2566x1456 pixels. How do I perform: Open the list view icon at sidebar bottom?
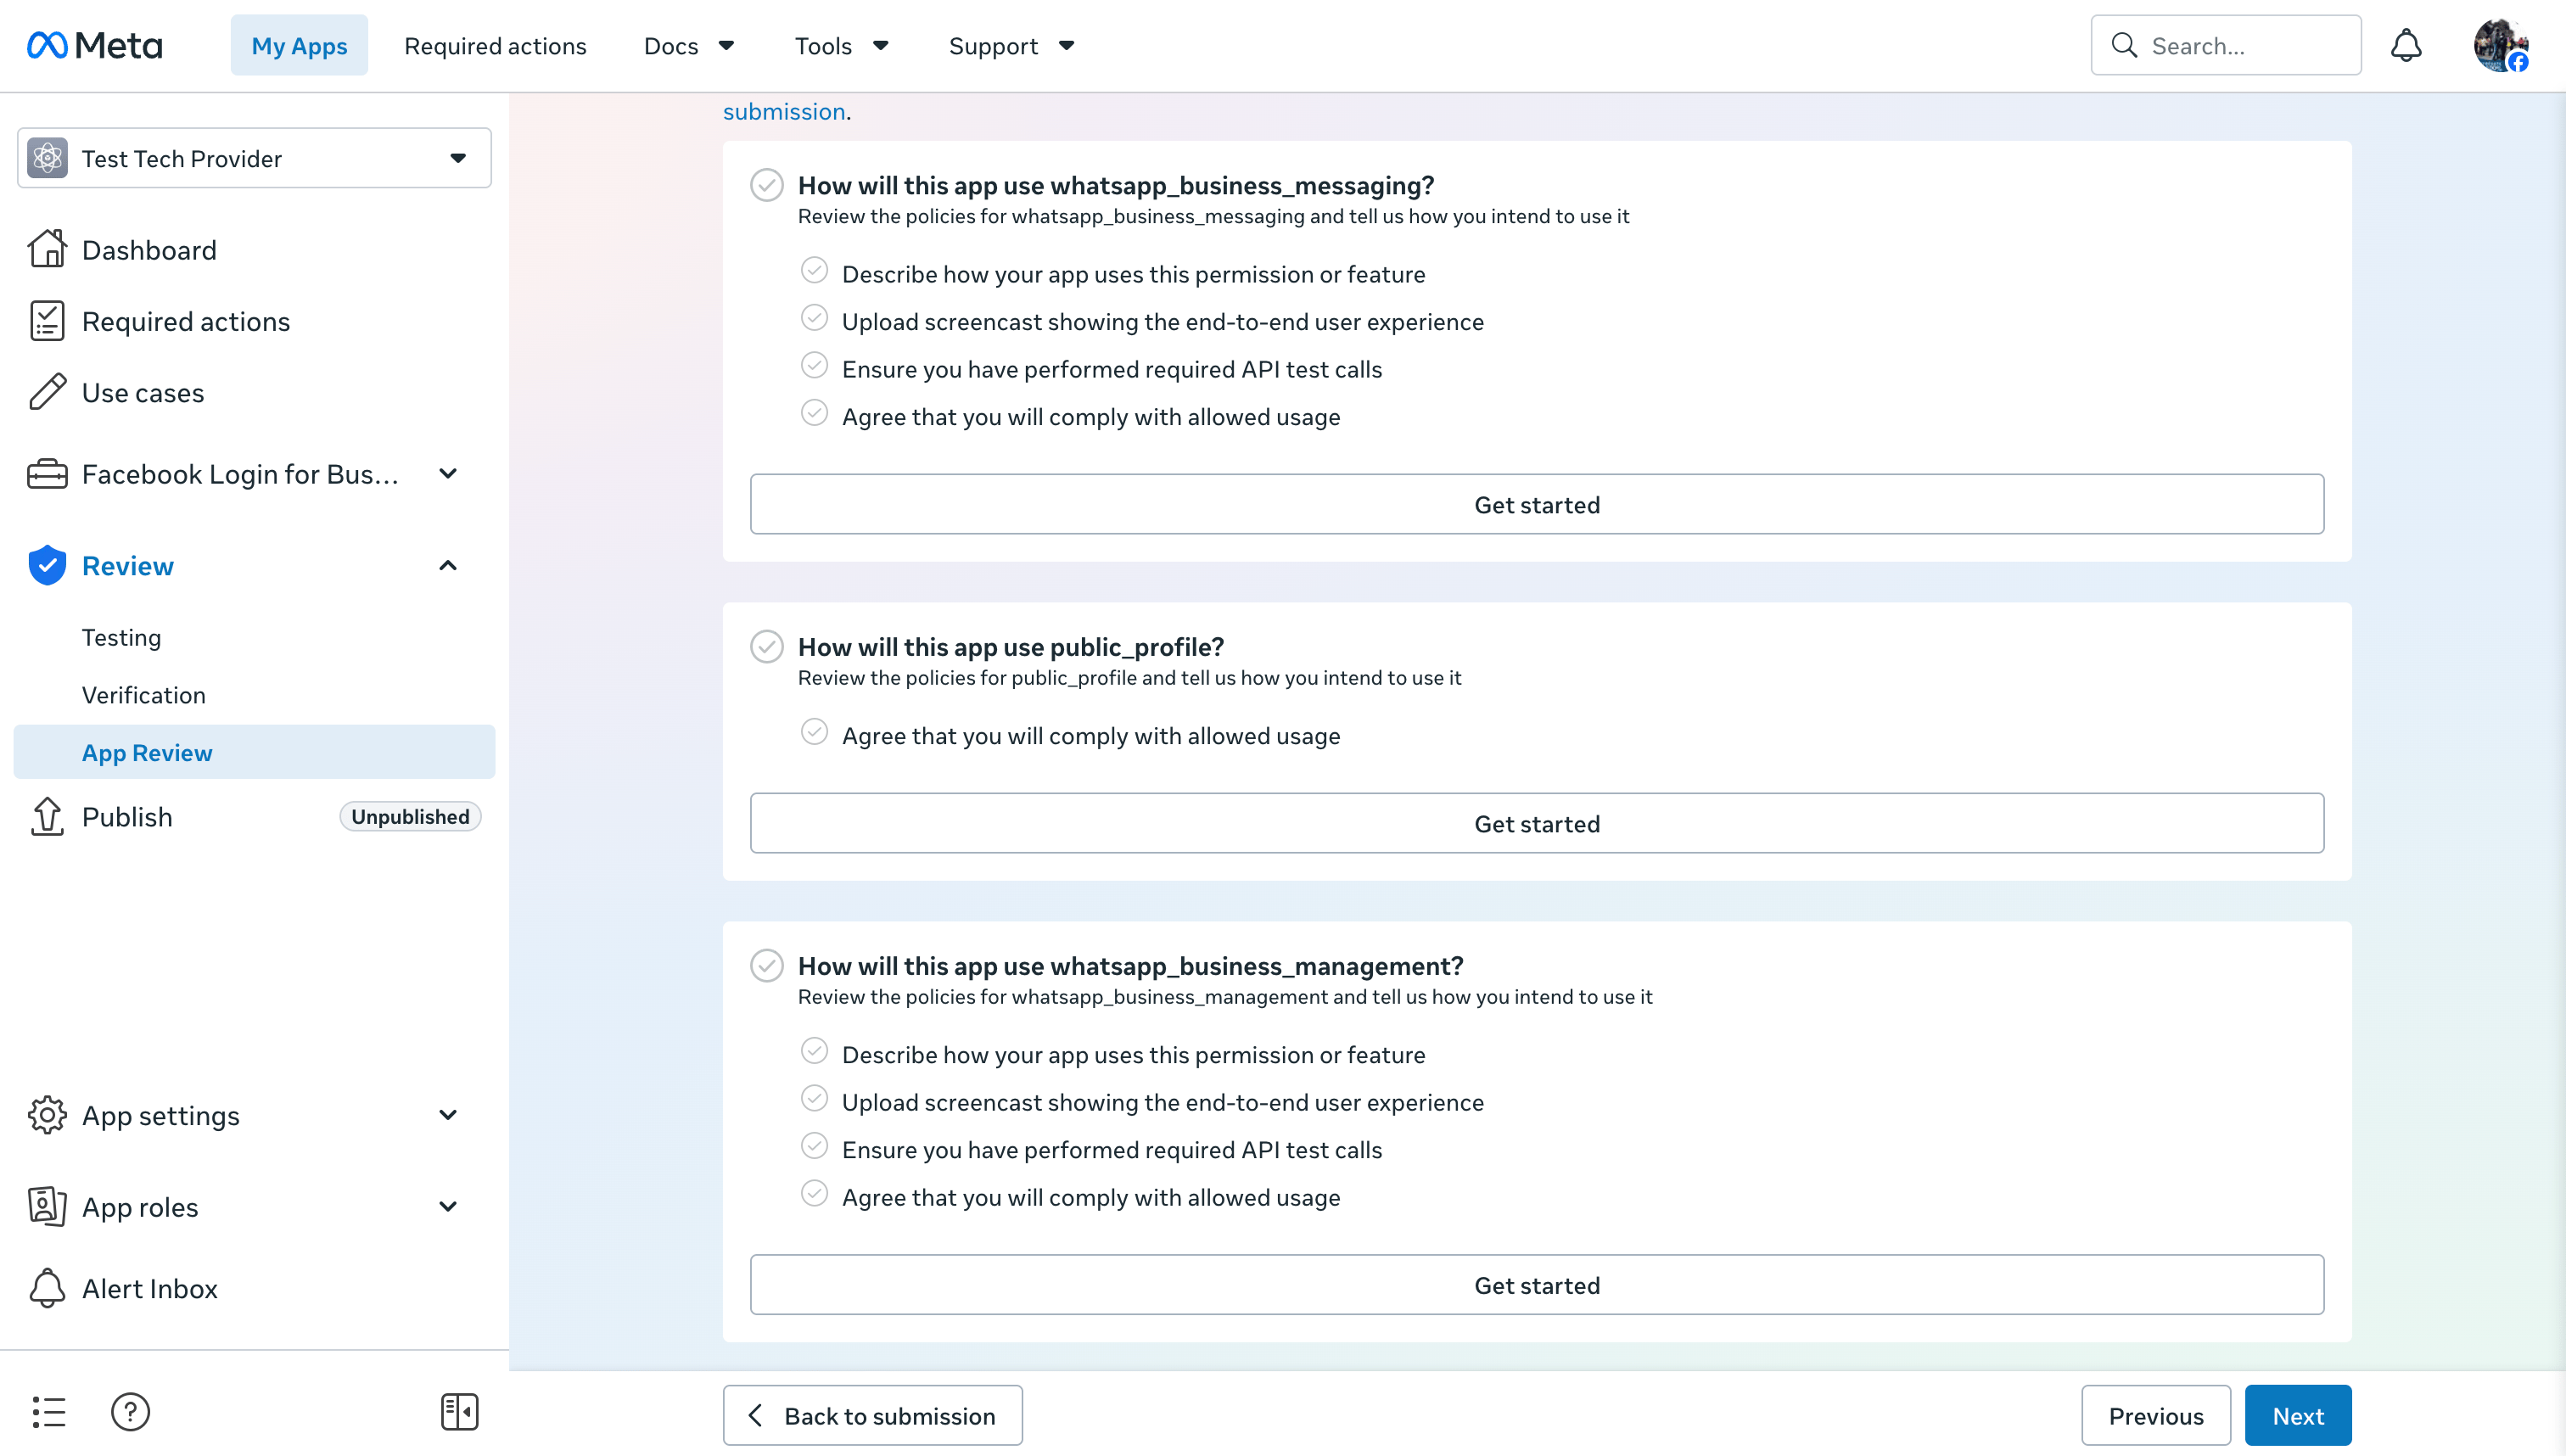48,1412
